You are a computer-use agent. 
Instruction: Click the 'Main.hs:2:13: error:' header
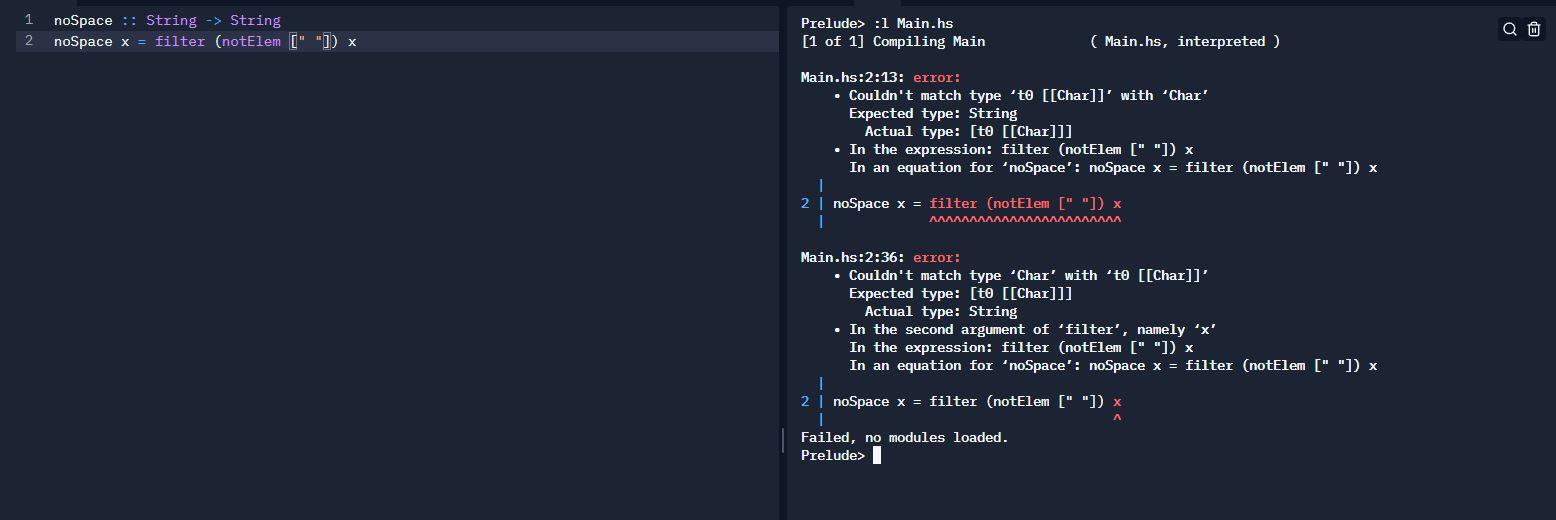(881, 77)
